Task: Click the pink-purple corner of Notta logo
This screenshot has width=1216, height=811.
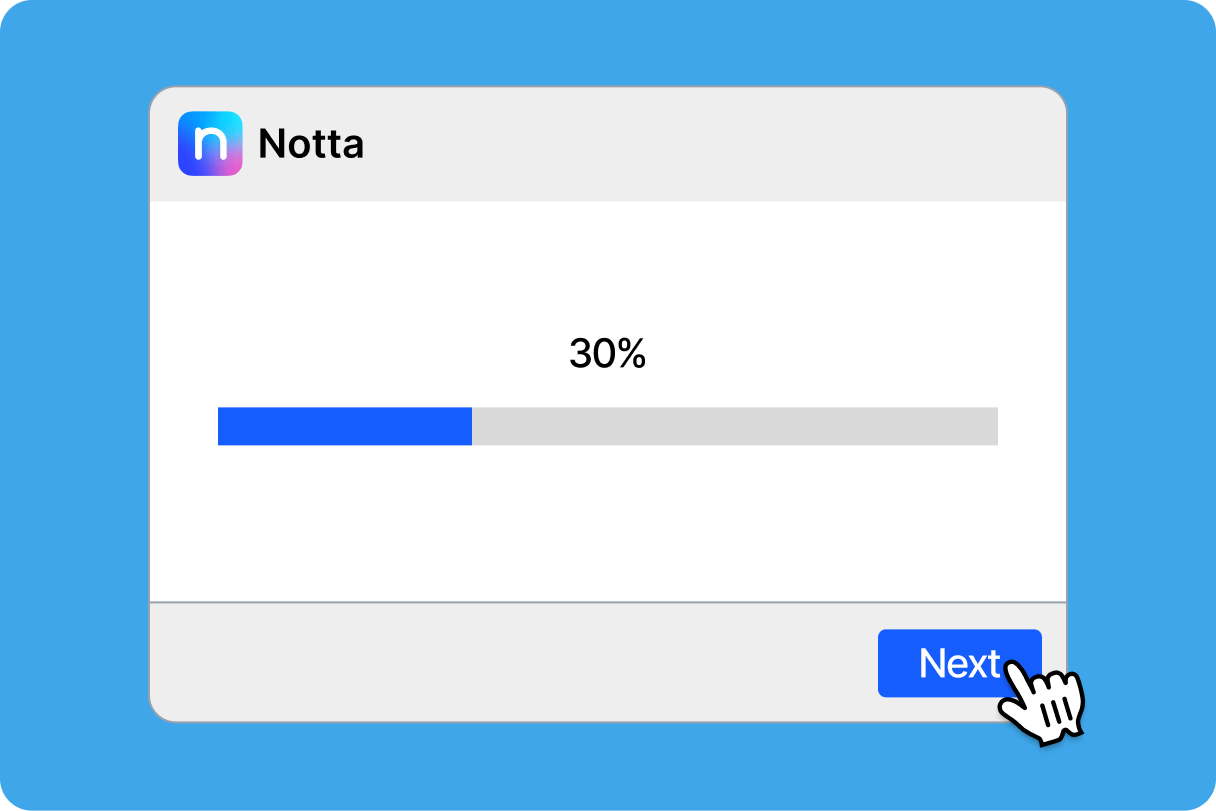Action: pos(232,166)
